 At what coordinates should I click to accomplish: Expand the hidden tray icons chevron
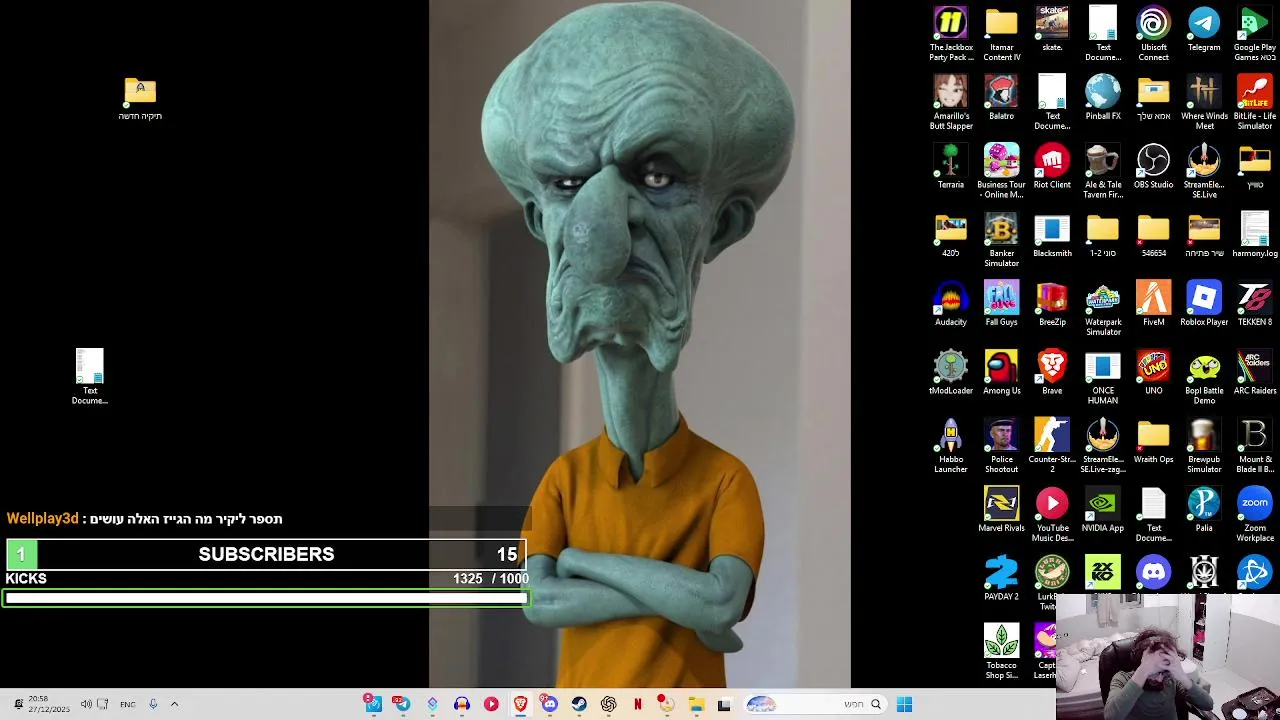pos(174,704)
